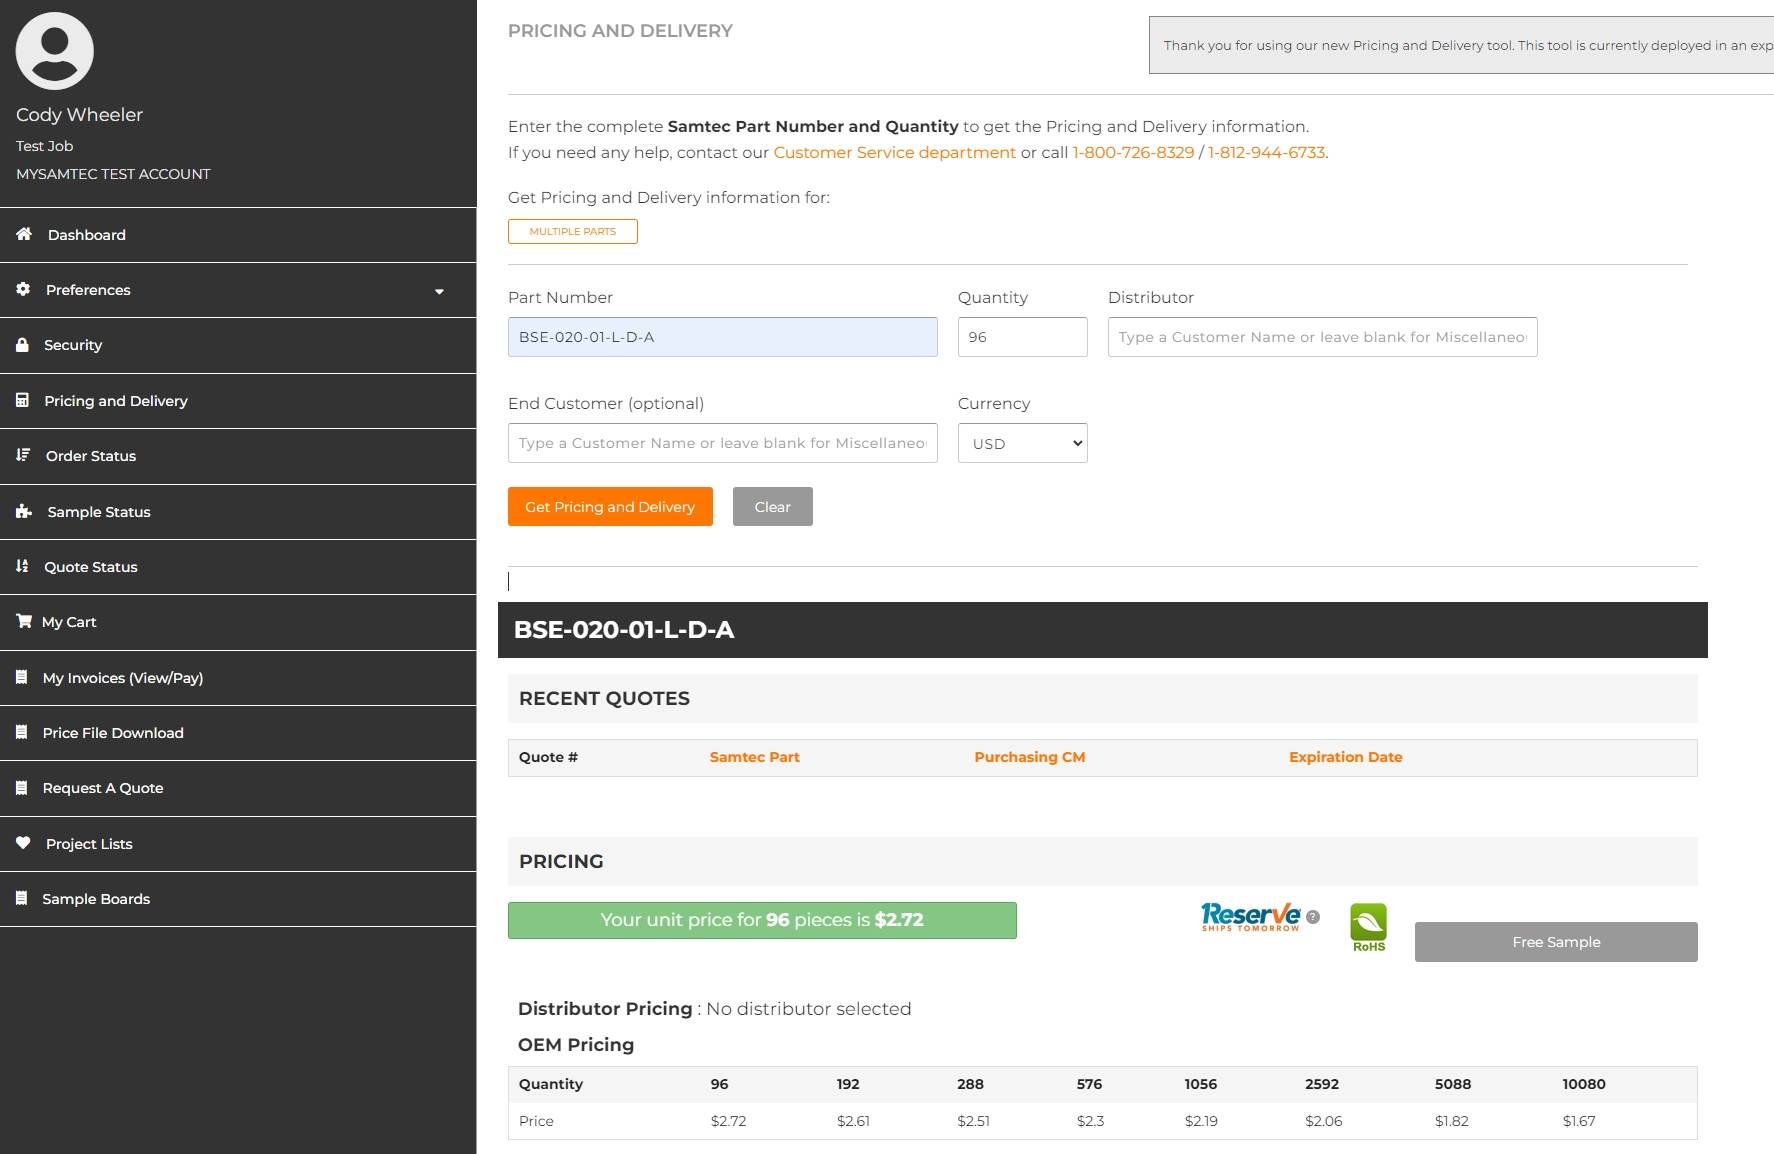Open the Currency USD dropdown
The image size is (1774, 1154).
(x=1022, y=443)
